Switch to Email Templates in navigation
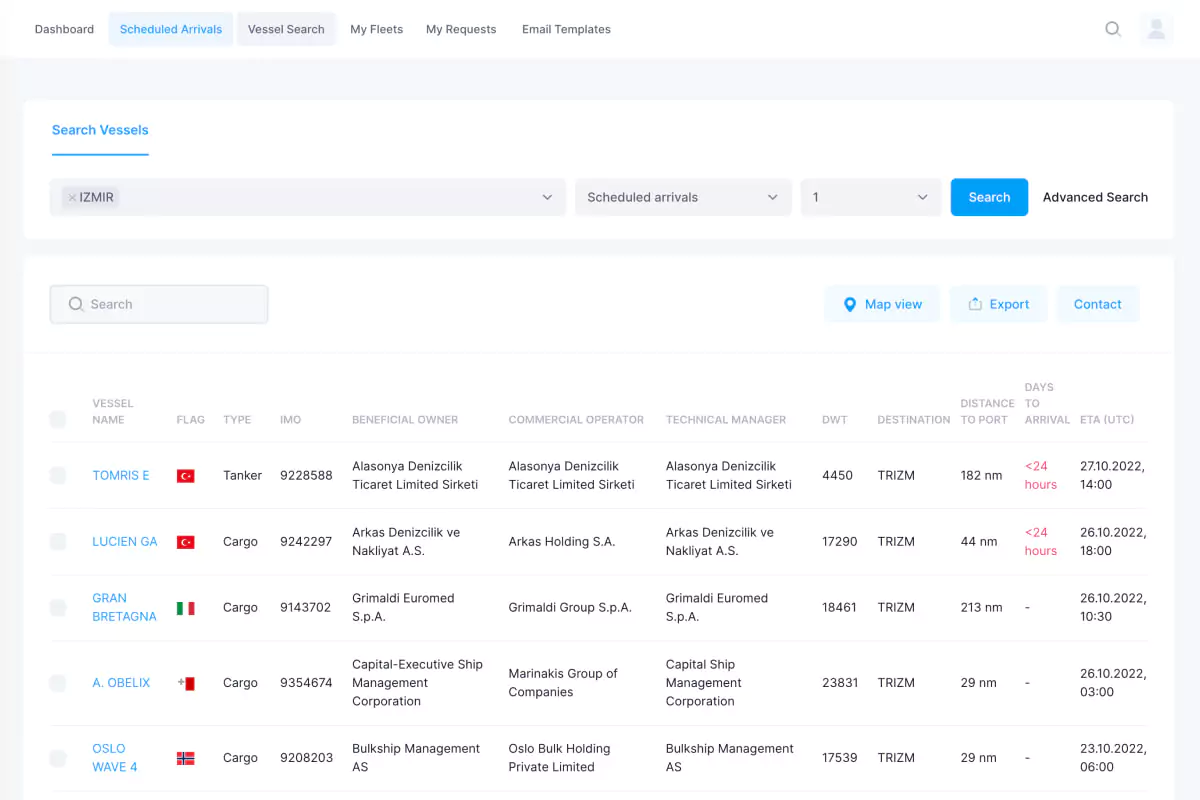The image size is (1200, 800). point(566,29)
